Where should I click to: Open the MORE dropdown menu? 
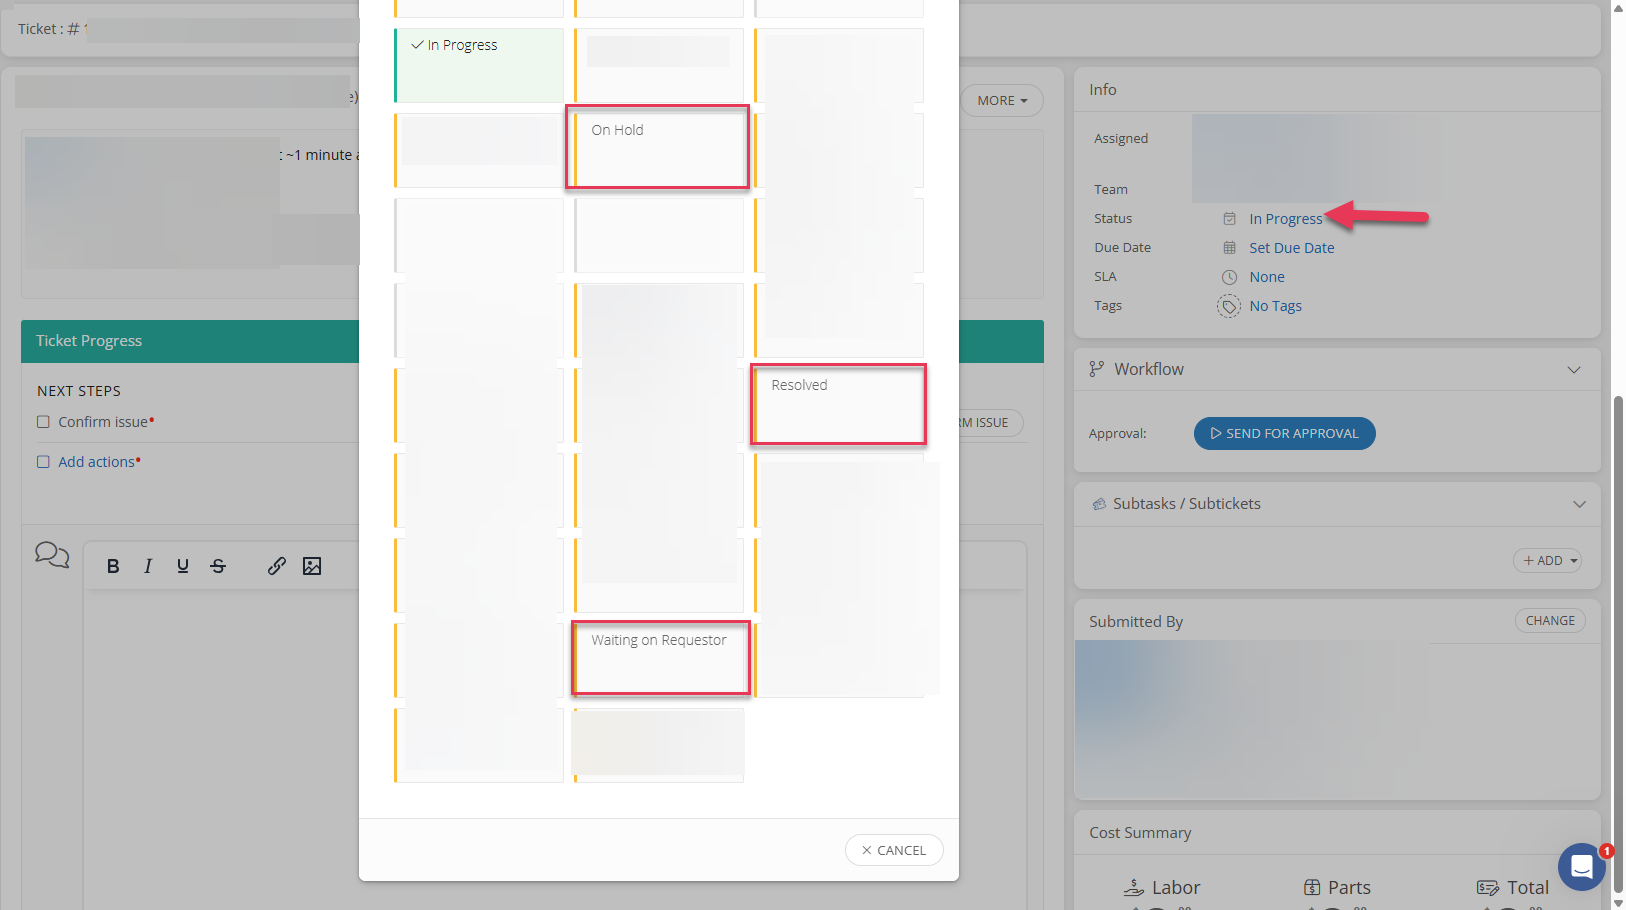coord(1002,101)
